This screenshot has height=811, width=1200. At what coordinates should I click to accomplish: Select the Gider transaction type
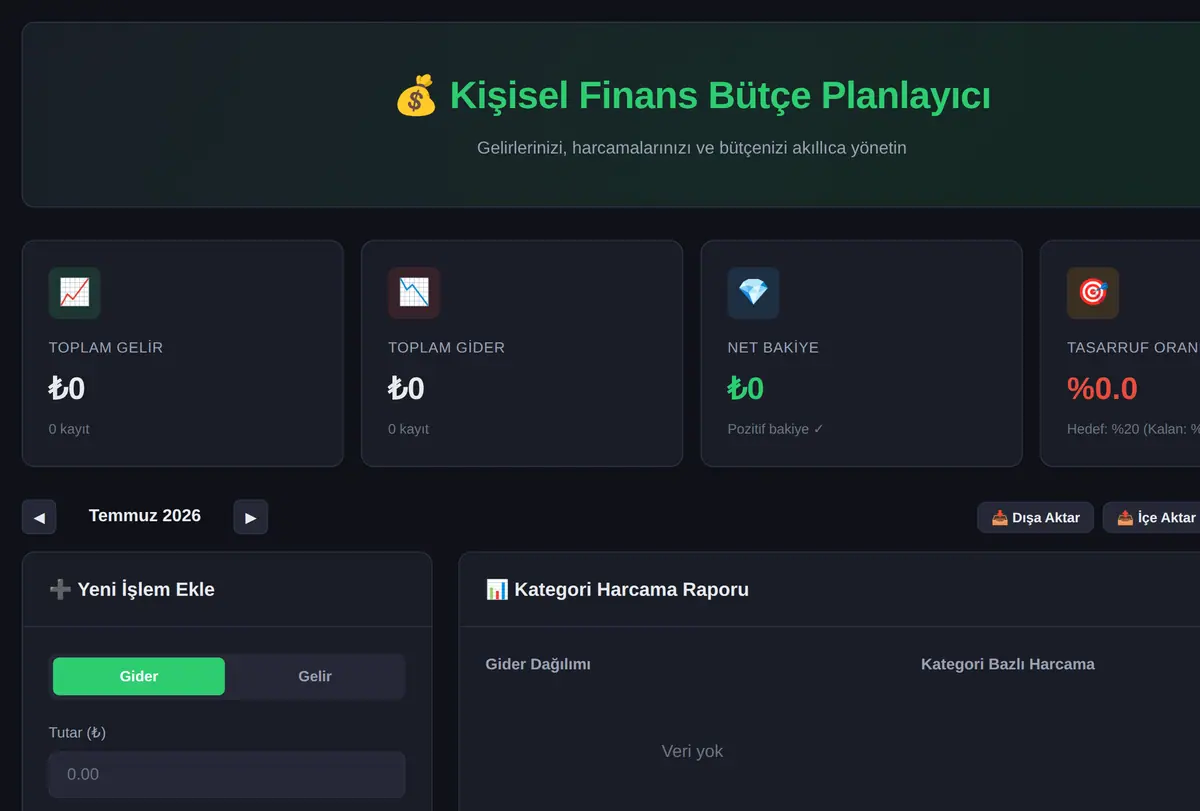[x=139, y=676]
